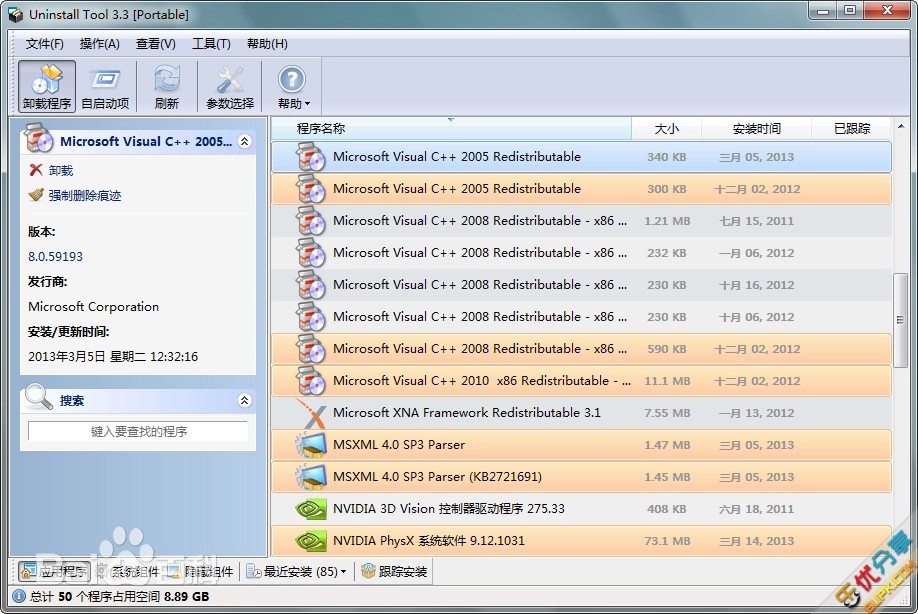
Task: Click icon of Visual C++ 2008 1.21 MB entry
Action: [x=310, y=221]
